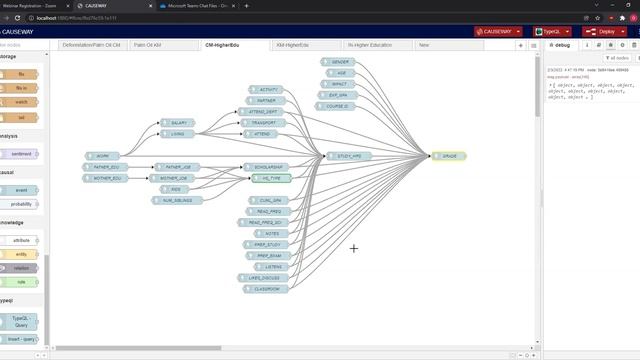Pick the event palette node
This screenshot has width=640, height=360.
point(19,190)
